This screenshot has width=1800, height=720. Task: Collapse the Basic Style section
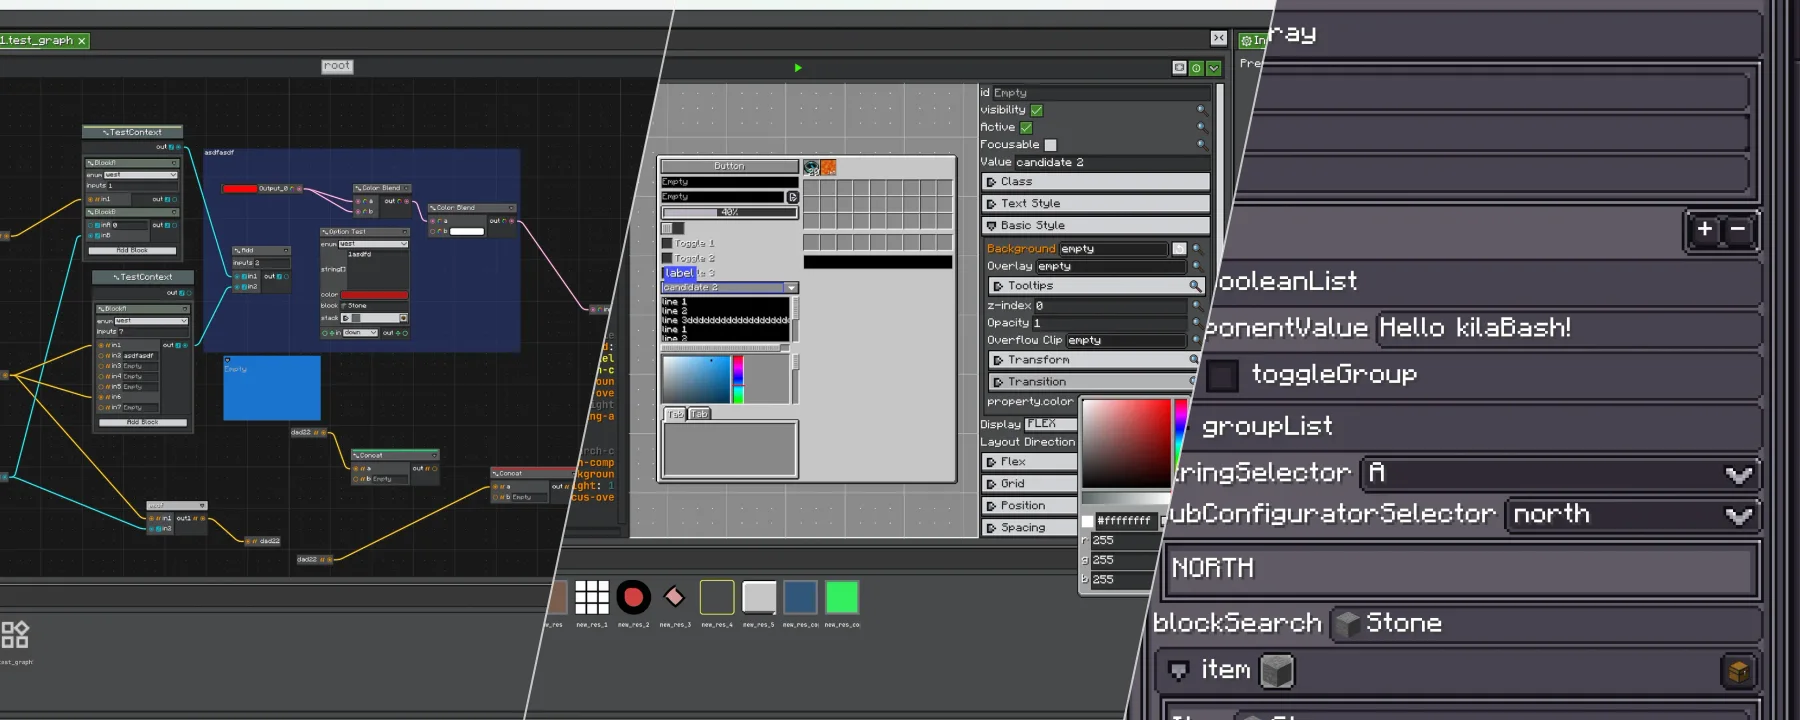click(1096, 226)
